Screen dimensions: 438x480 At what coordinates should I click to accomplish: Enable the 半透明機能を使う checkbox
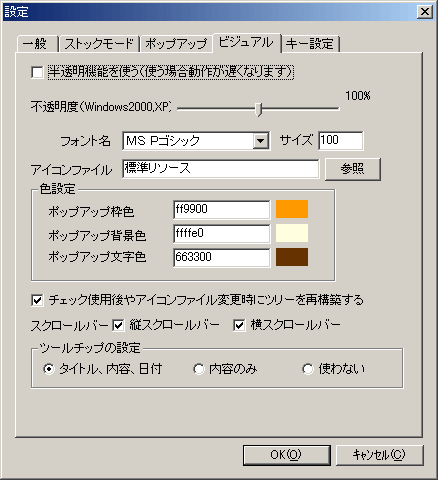pyautogui.click(x=37, y=72)
